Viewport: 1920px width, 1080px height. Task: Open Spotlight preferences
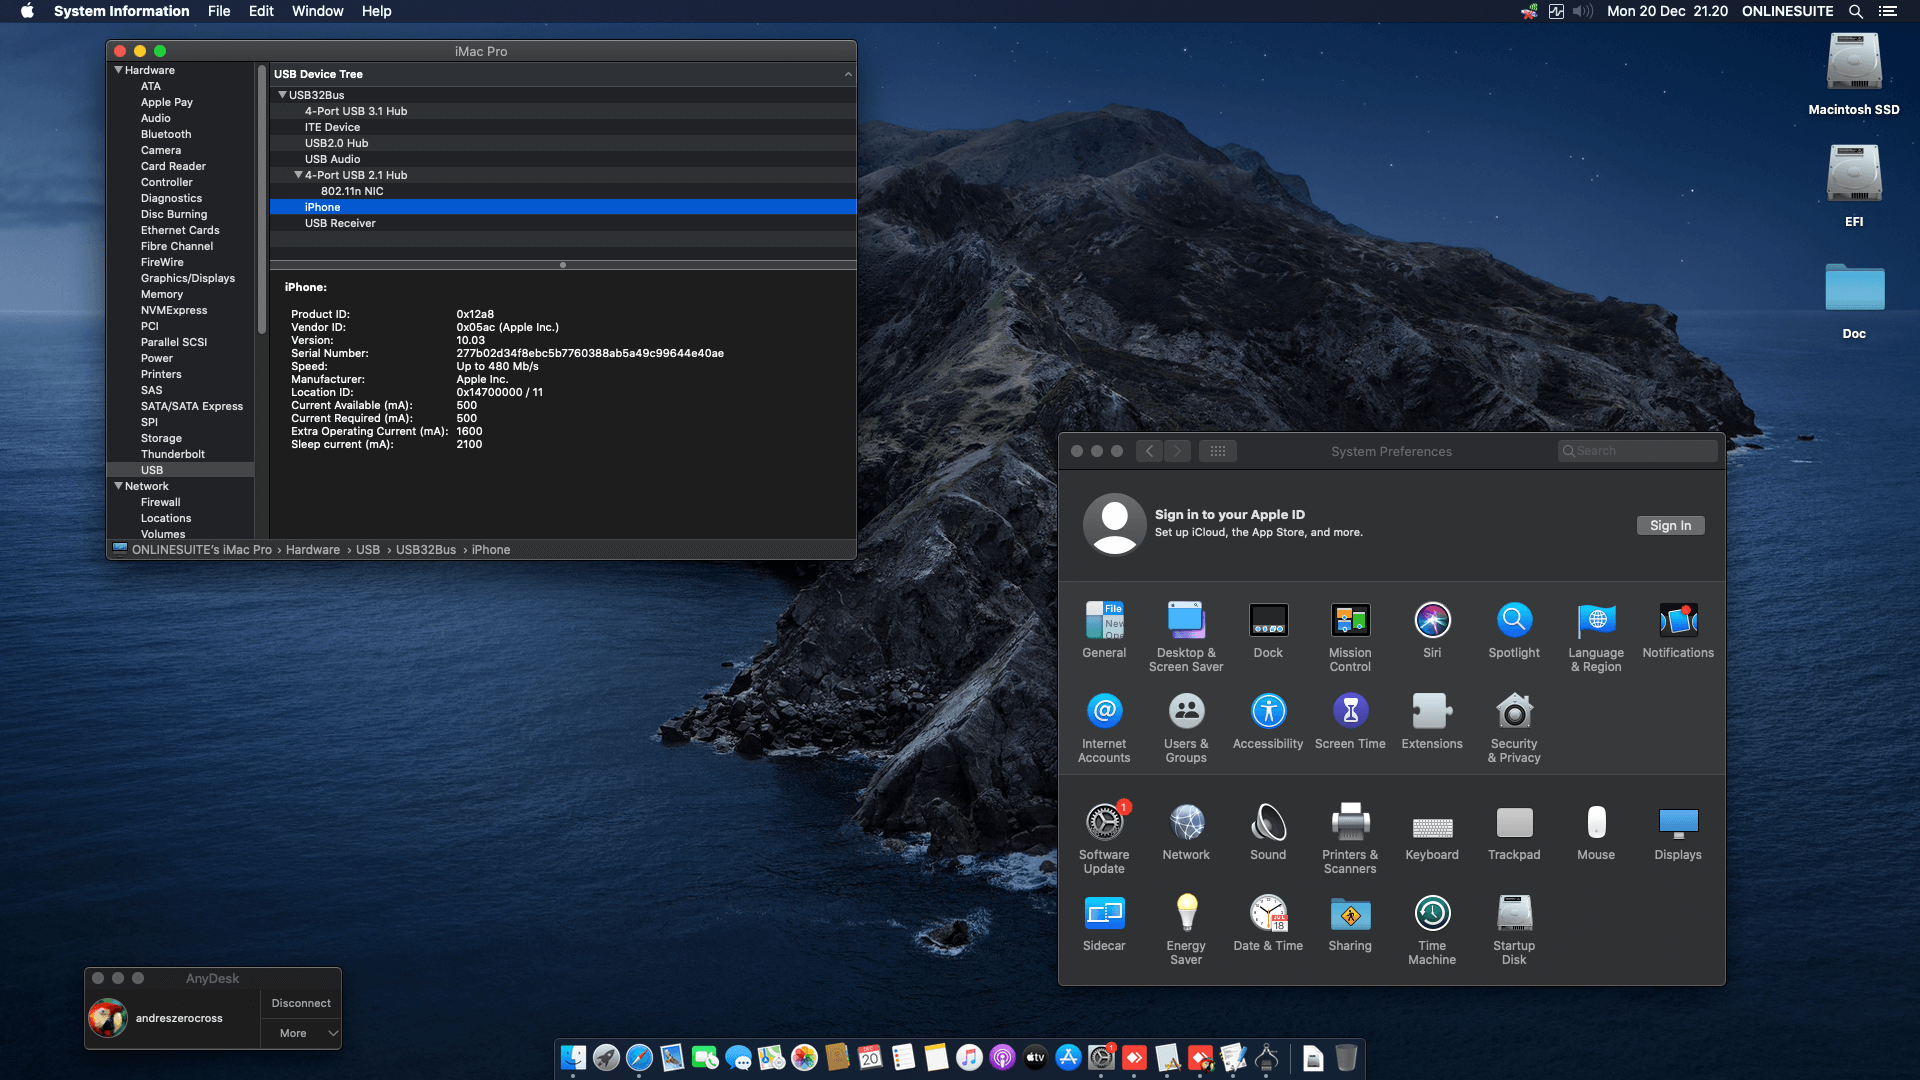[1514, 629]
